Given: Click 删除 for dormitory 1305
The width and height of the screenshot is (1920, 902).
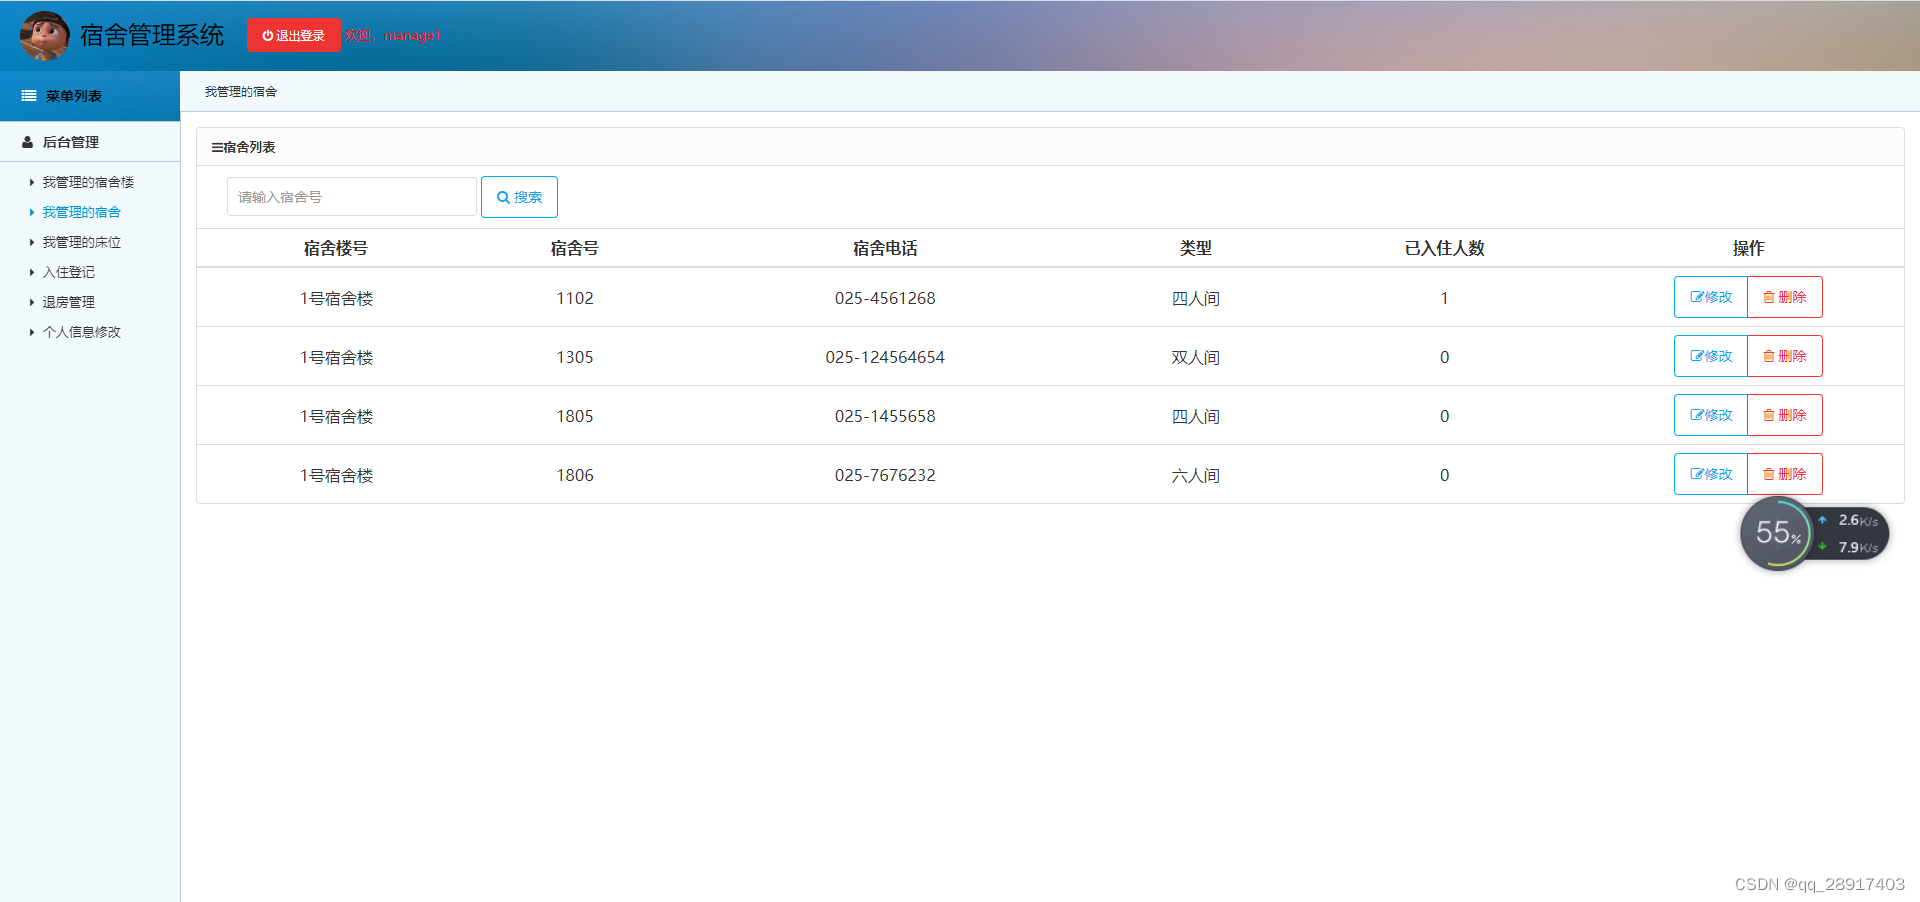Looking at the screenshot, I should tap(1785, 356).
